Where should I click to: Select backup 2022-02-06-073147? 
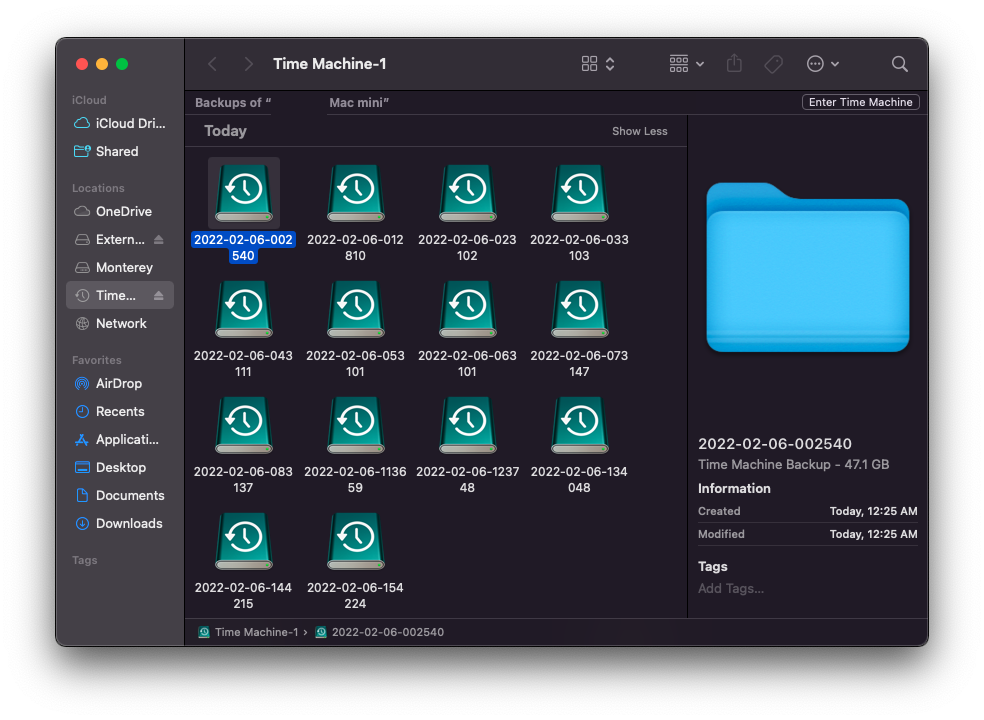(x=579, y=309)
